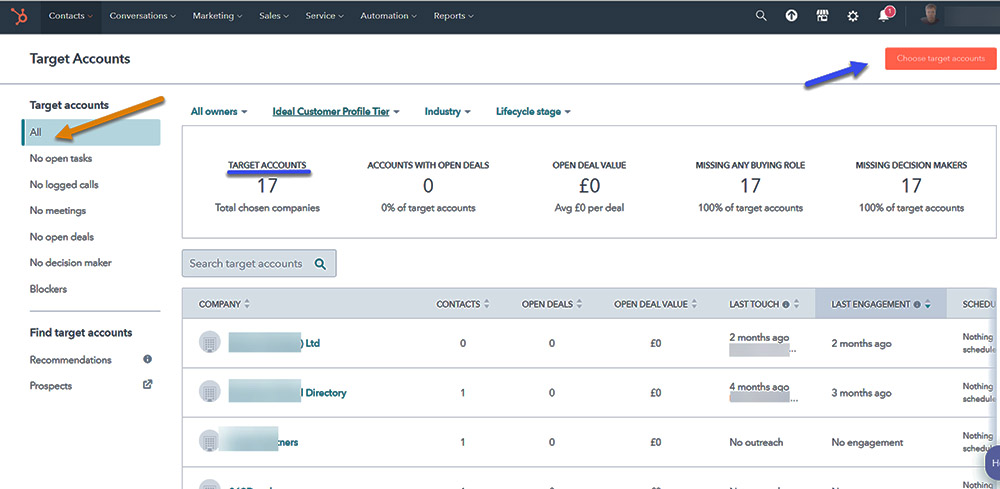
Task: Open the Settings gear icon
Action: (853, 17)
